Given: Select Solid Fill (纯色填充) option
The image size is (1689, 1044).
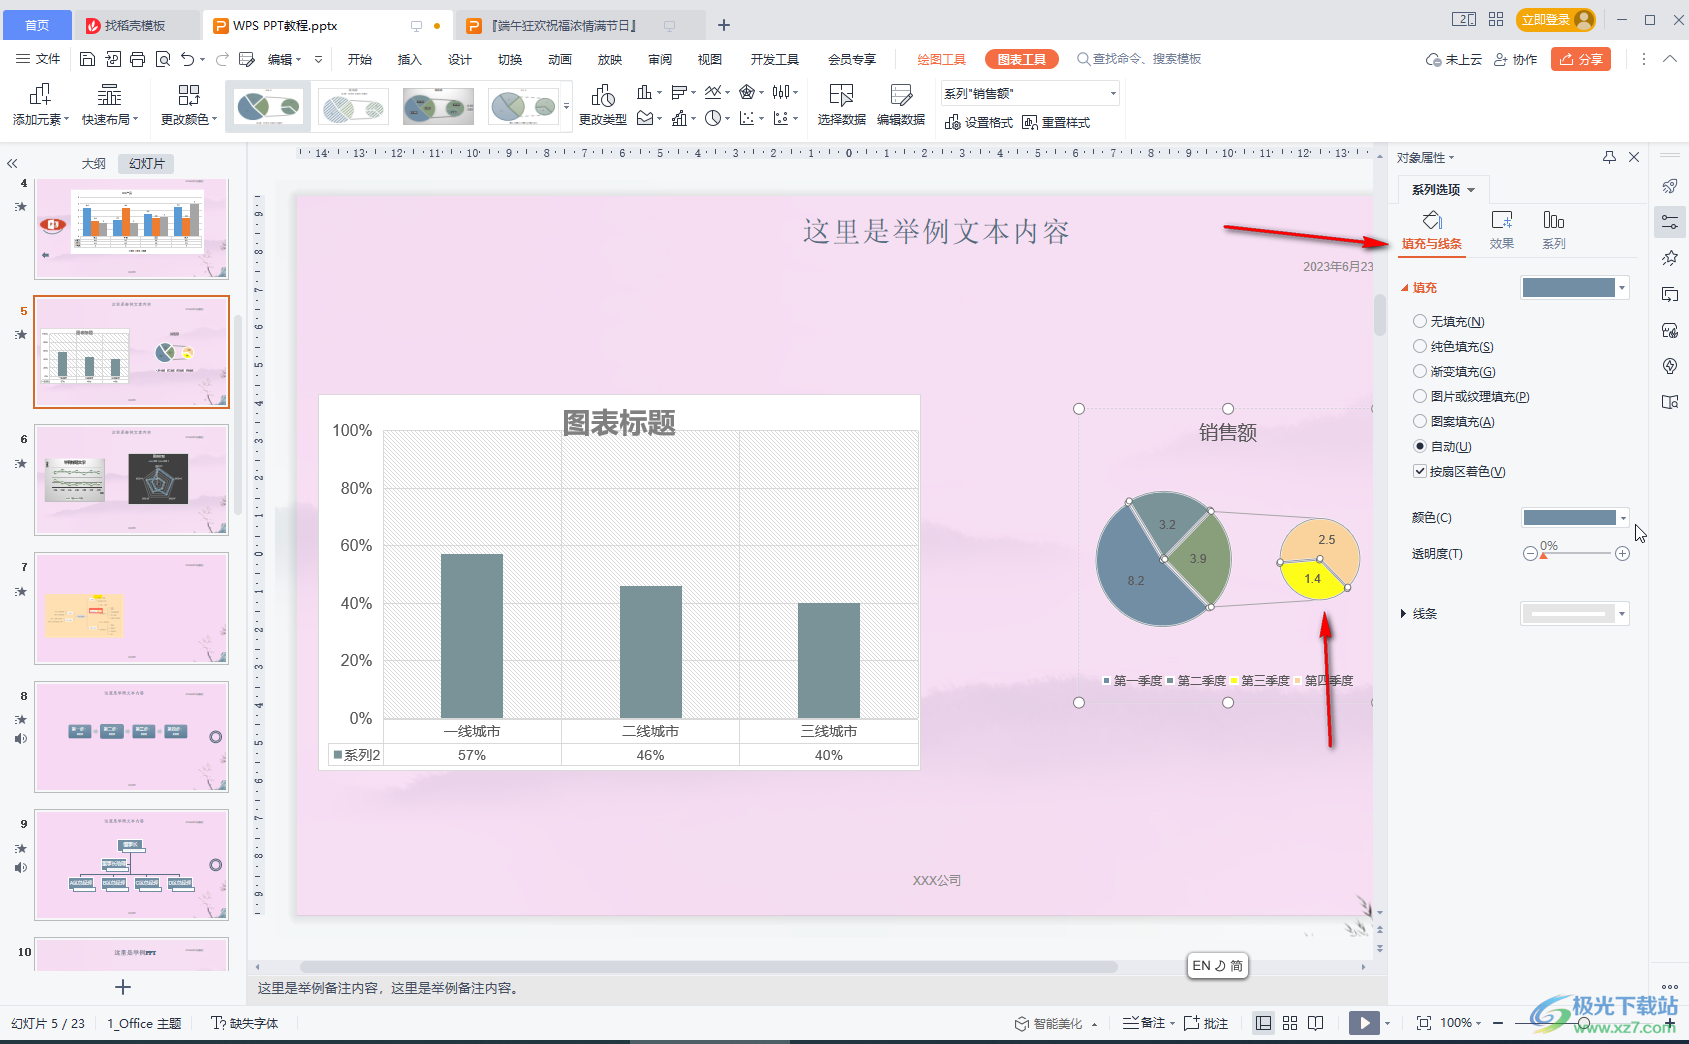Looking at the screenshot, I should point(1453,346).
